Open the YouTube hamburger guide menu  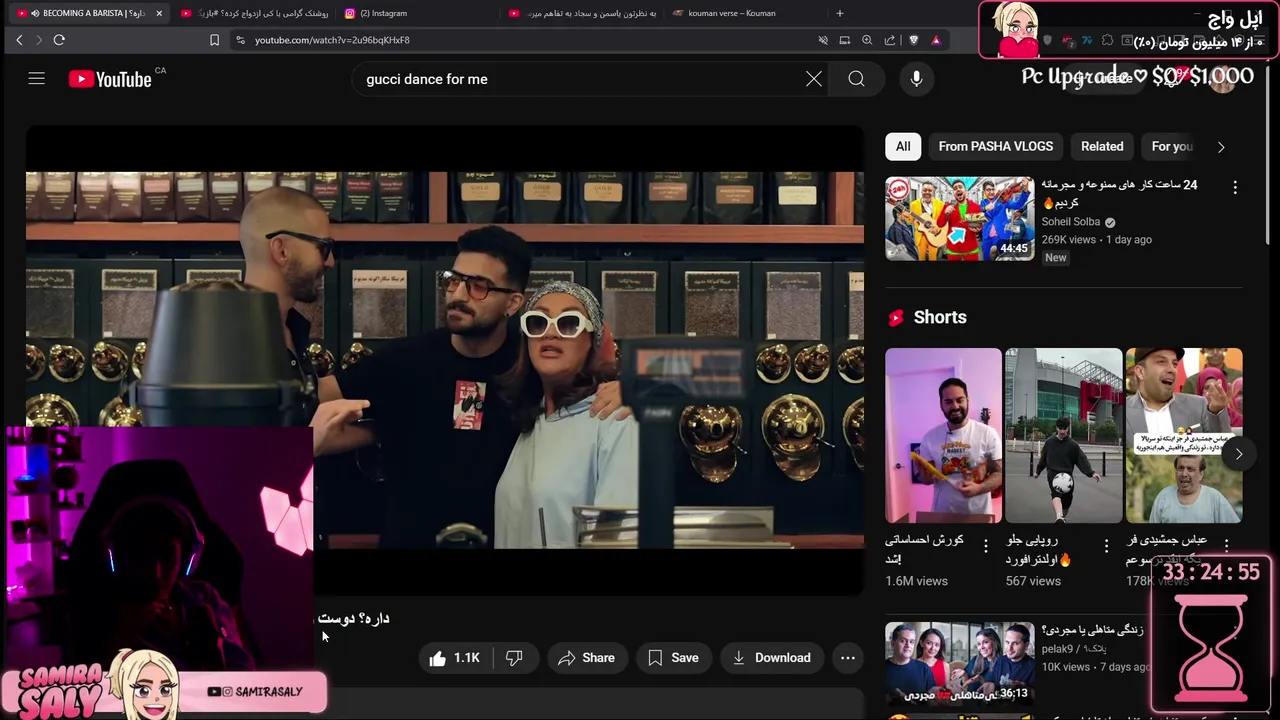click(x=37, y=79)
